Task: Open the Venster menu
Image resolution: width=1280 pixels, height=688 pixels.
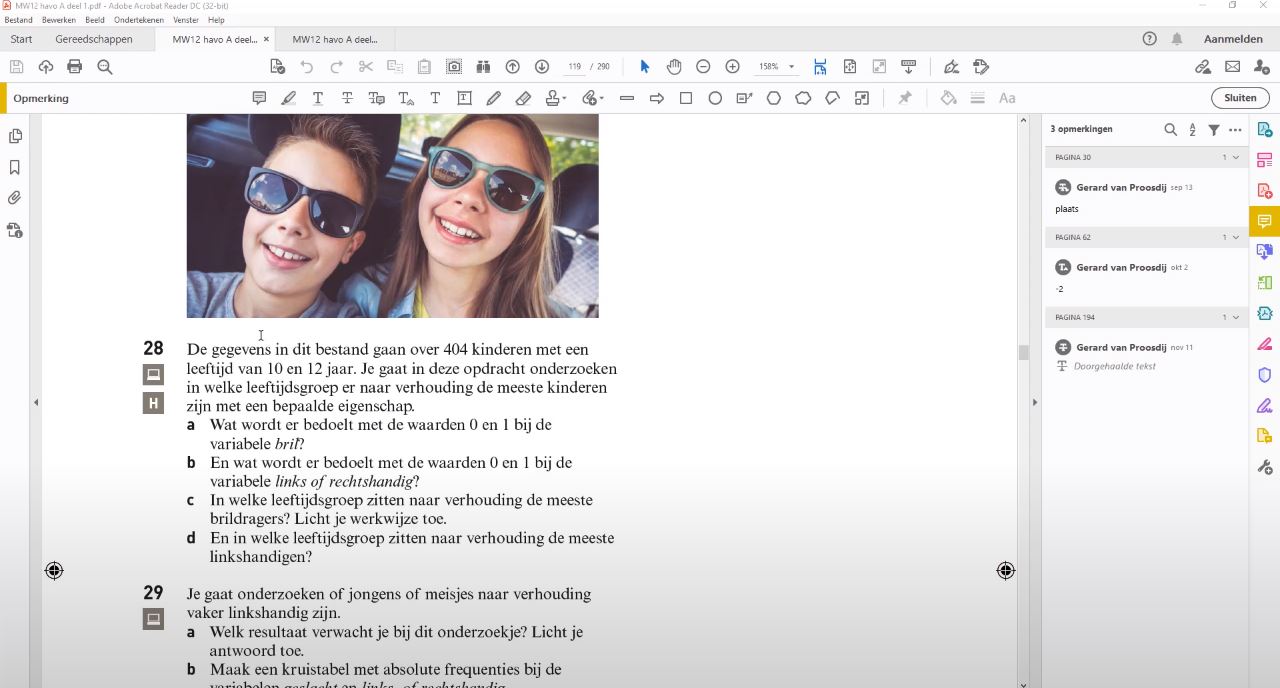Action: pyautogui.click(x=186, y=20)
